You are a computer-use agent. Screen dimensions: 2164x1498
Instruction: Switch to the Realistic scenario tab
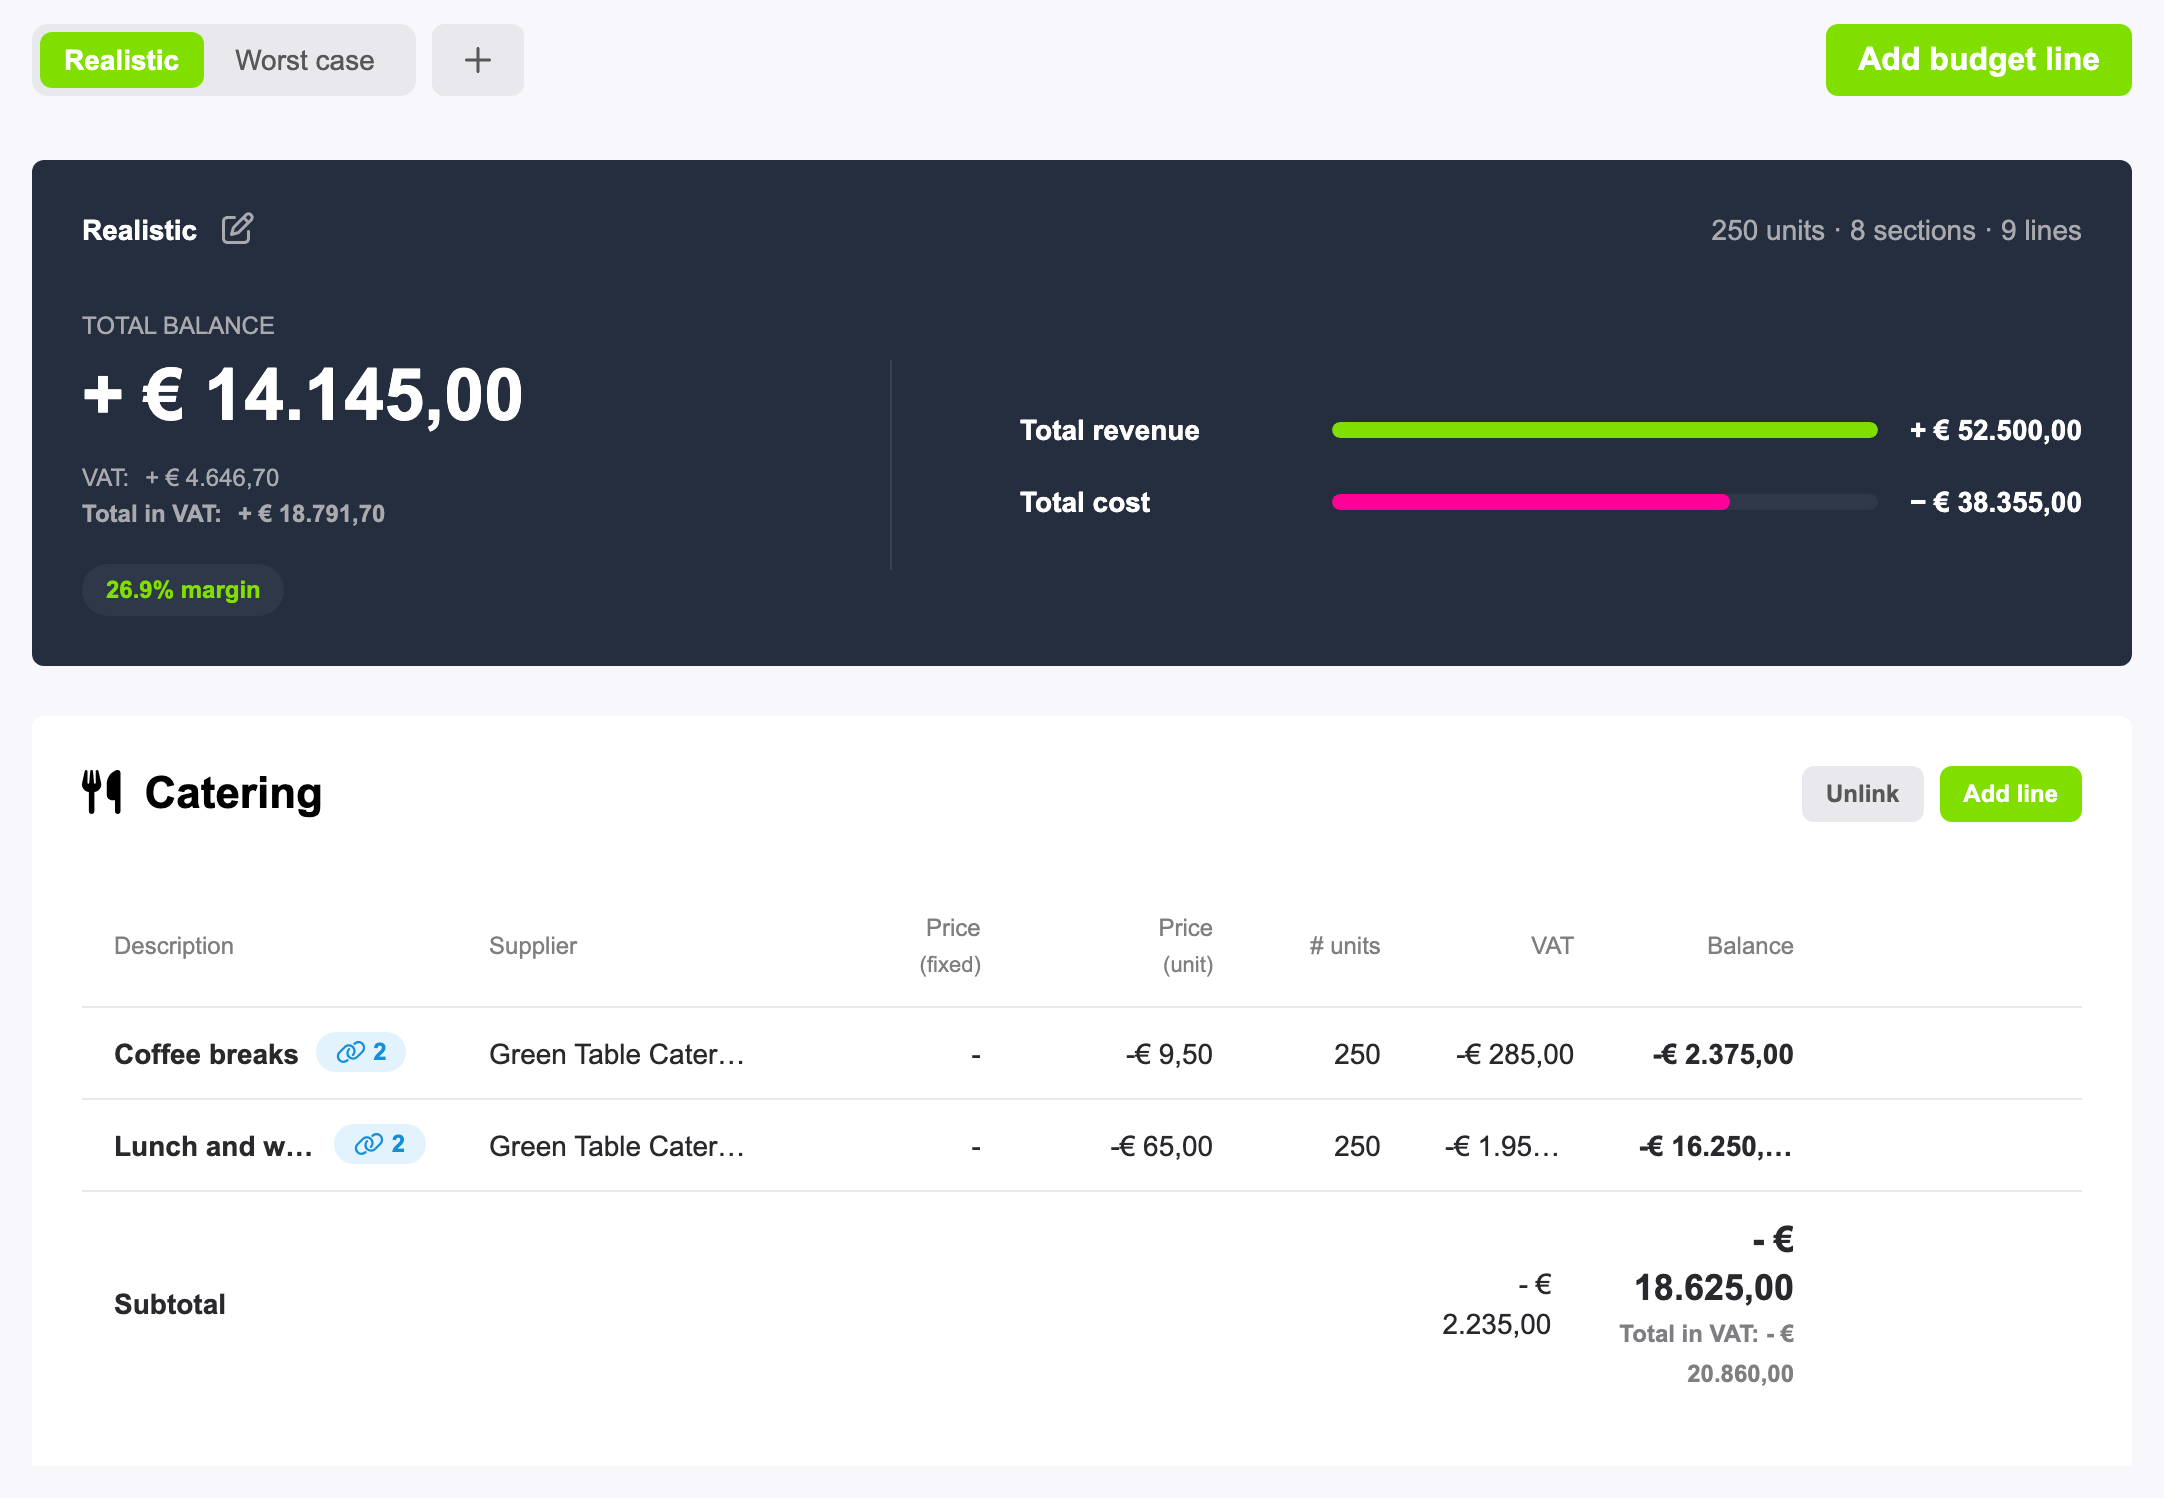coord(121,60)
